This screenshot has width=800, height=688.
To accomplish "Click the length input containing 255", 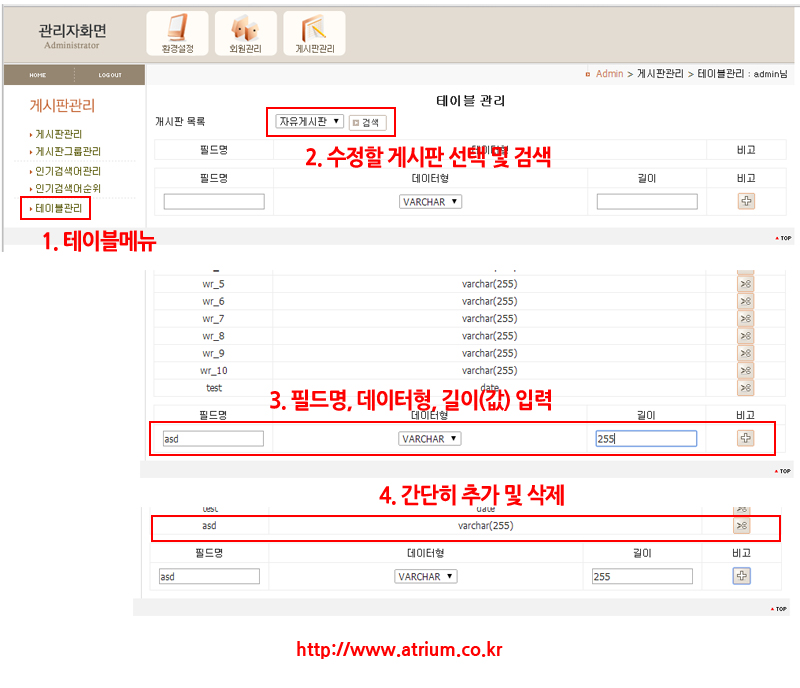I will tap(646, 438).
